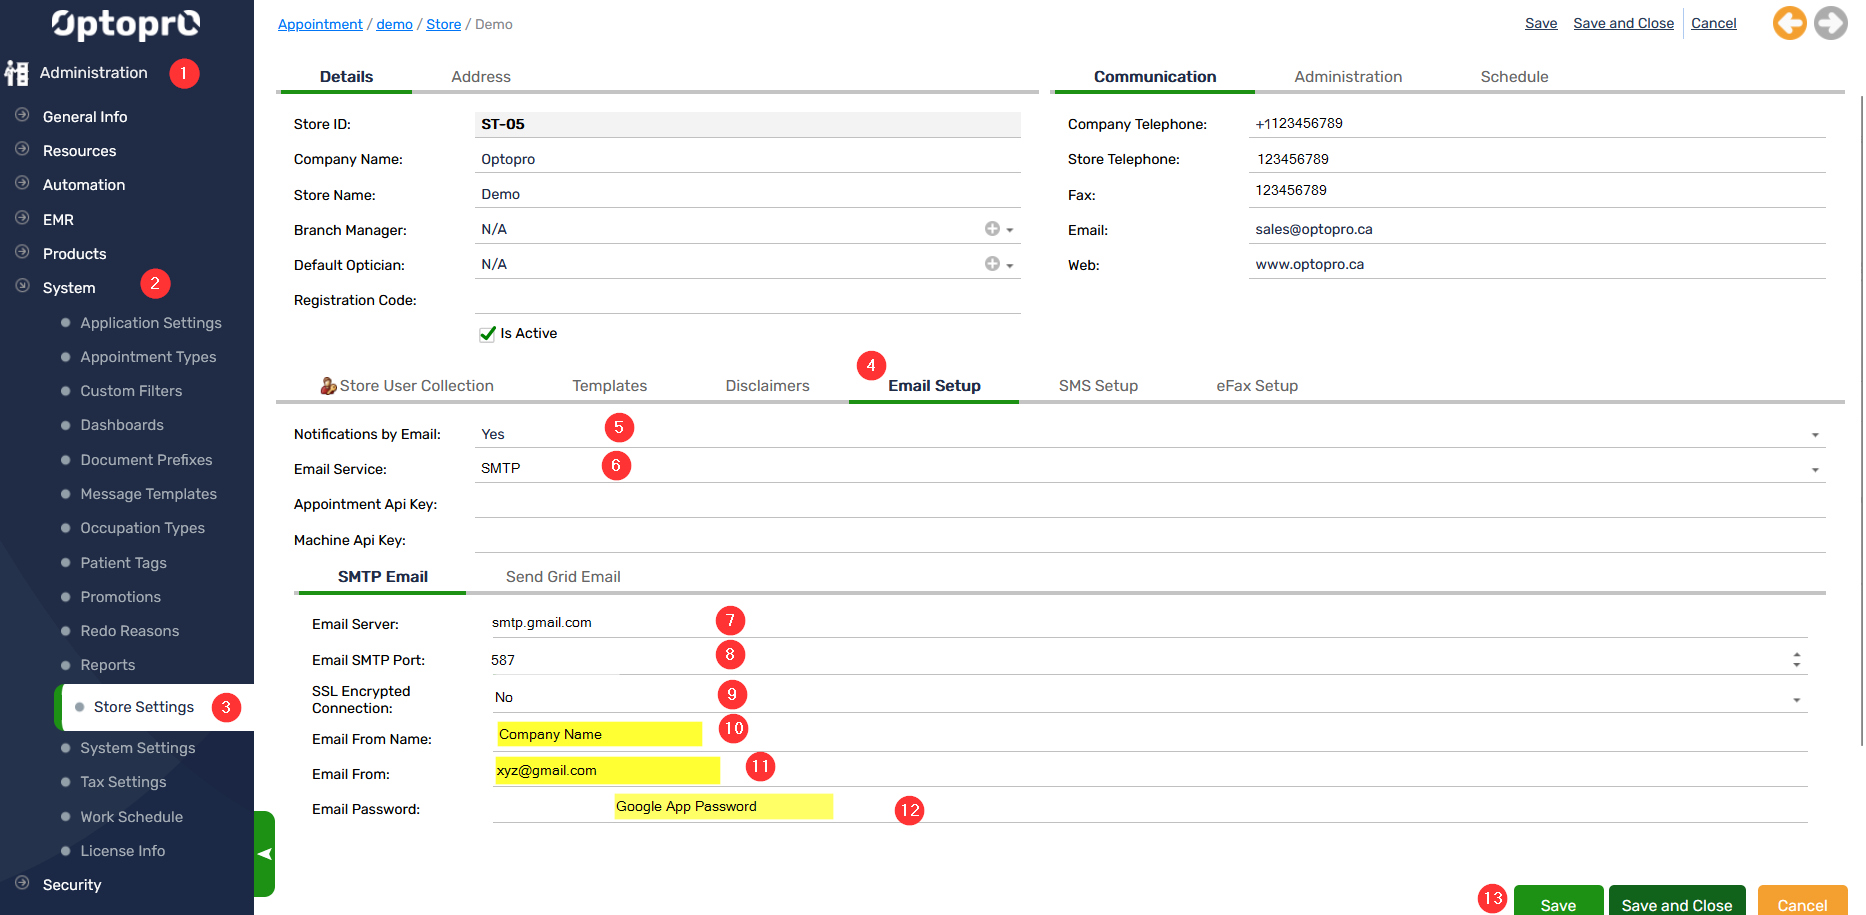Click the Optopro logo
This screenshot has width=1866, height=915.
coord(126,24)
